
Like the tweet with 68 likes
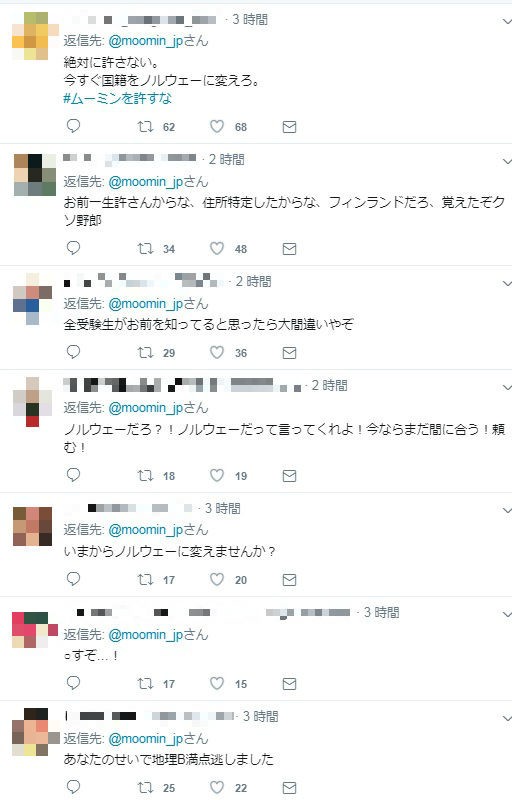(x=217, y=127)
